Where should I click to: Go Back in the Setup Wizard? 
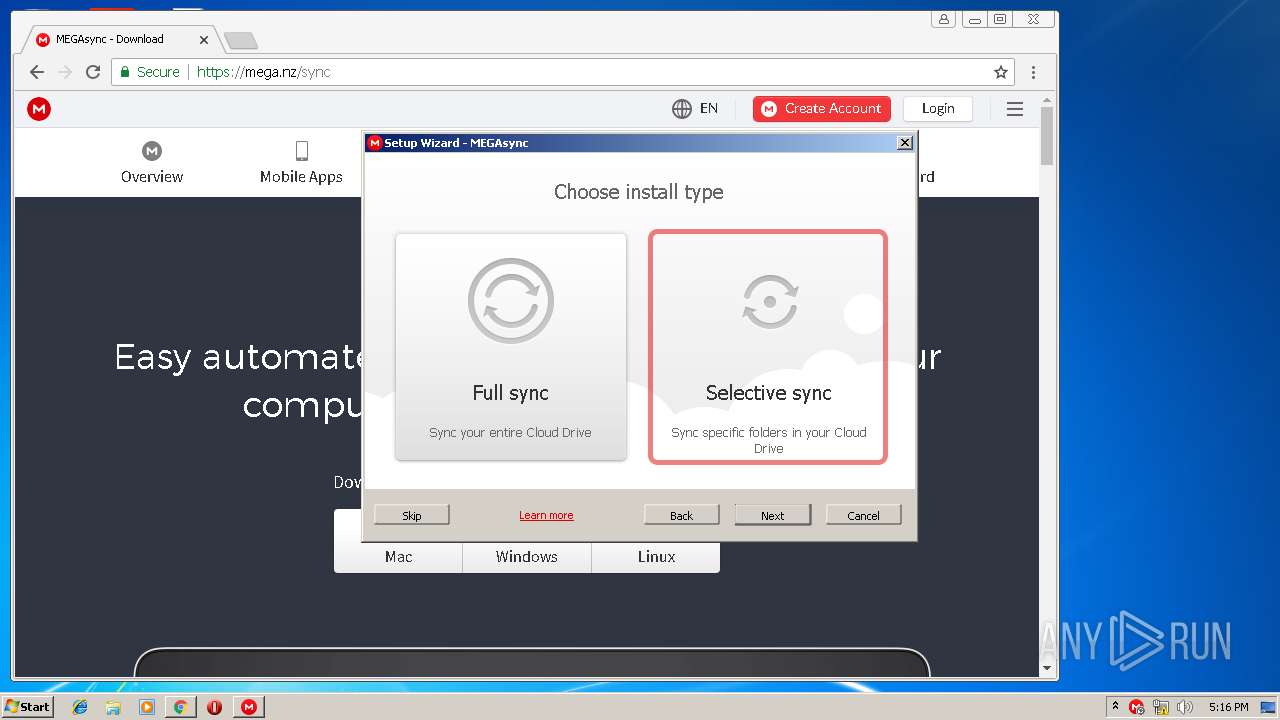click(682, 515)
